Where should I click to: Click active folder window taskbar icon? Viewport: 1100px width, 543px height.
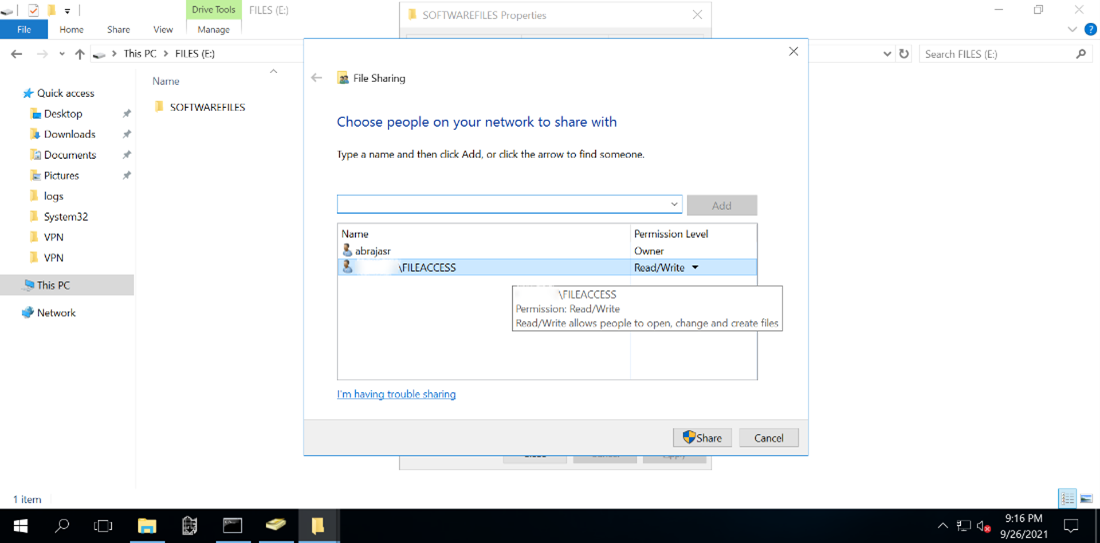click(x=317, y=525)
